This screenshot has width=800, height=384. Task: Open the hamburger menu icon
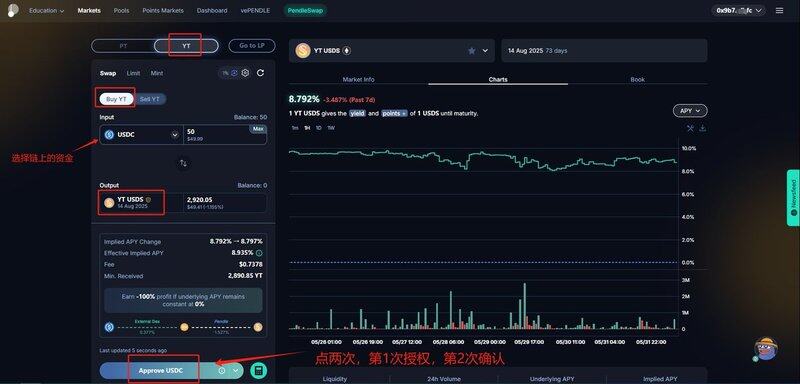tap(779, 10)
